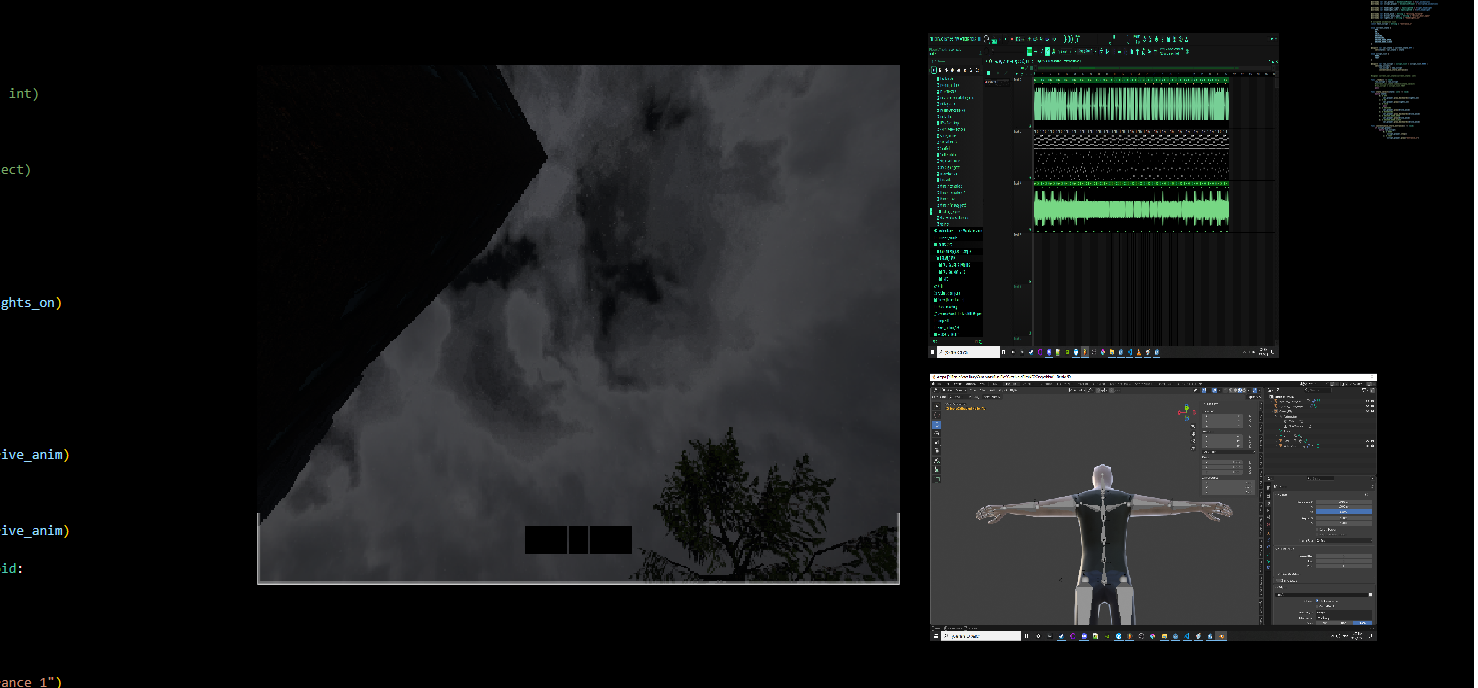Viewport: 1478px width, 688px height.
Task: Select the grey MIDI note clip in audio editor
Action: click(x=1131, y=154)
